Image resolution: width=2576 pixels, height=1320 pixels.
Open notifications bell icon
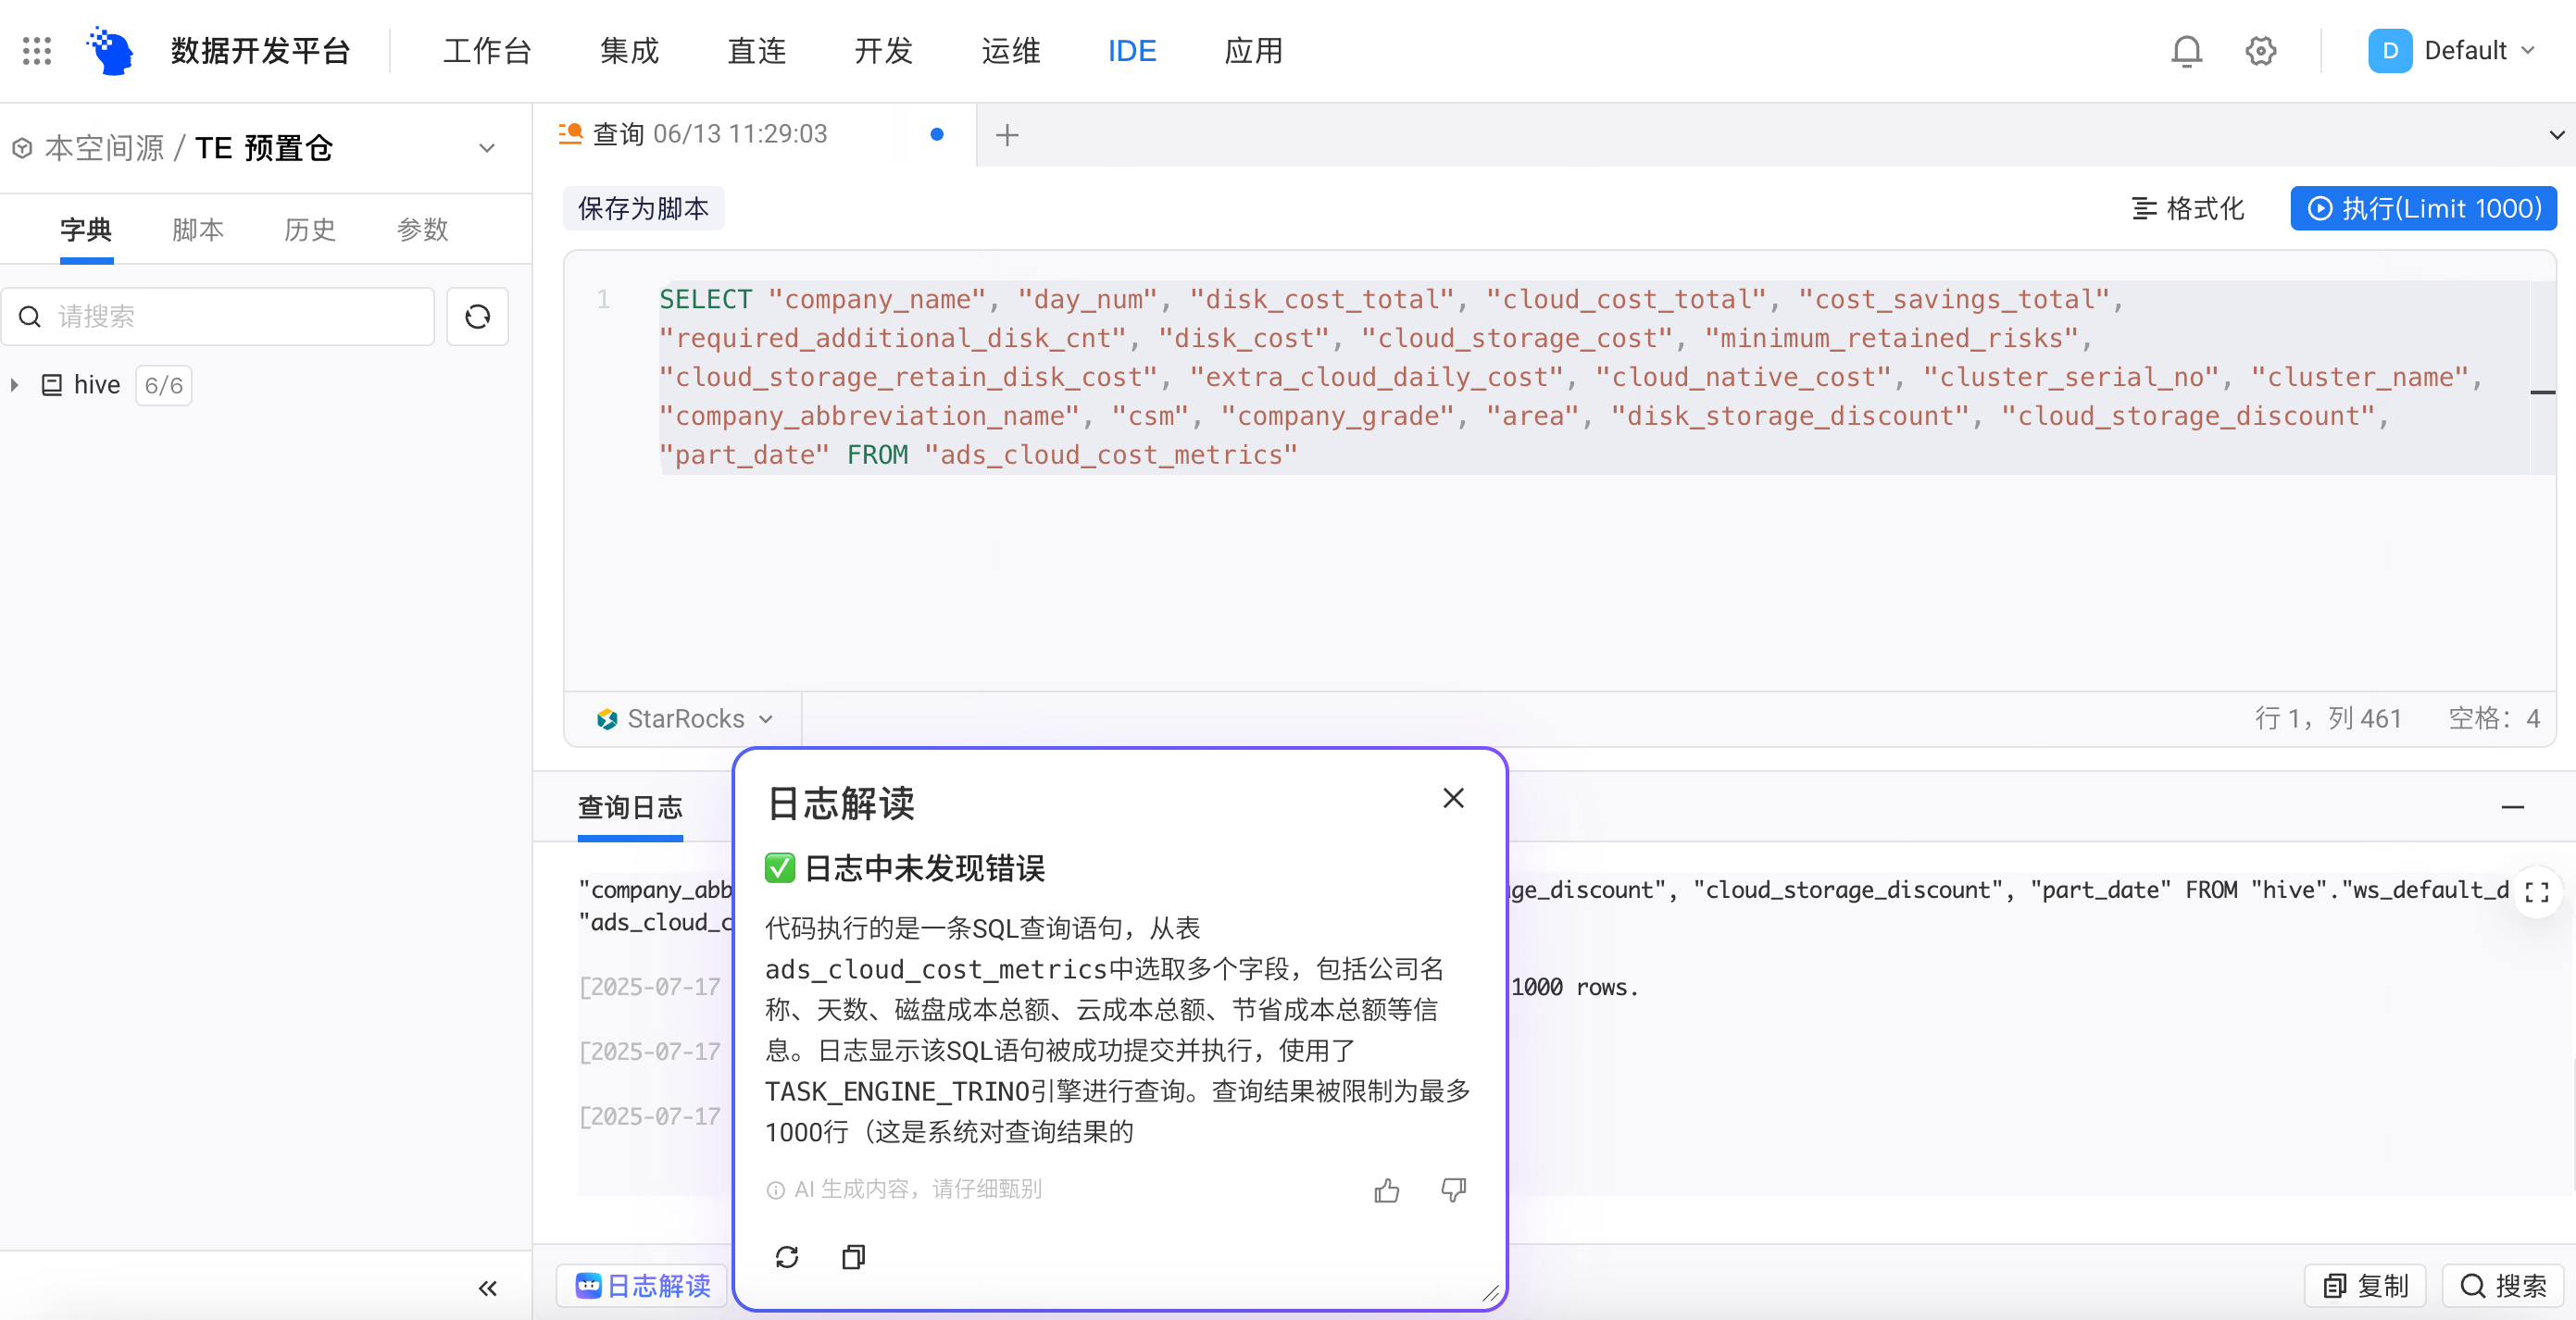point(2186,51)
